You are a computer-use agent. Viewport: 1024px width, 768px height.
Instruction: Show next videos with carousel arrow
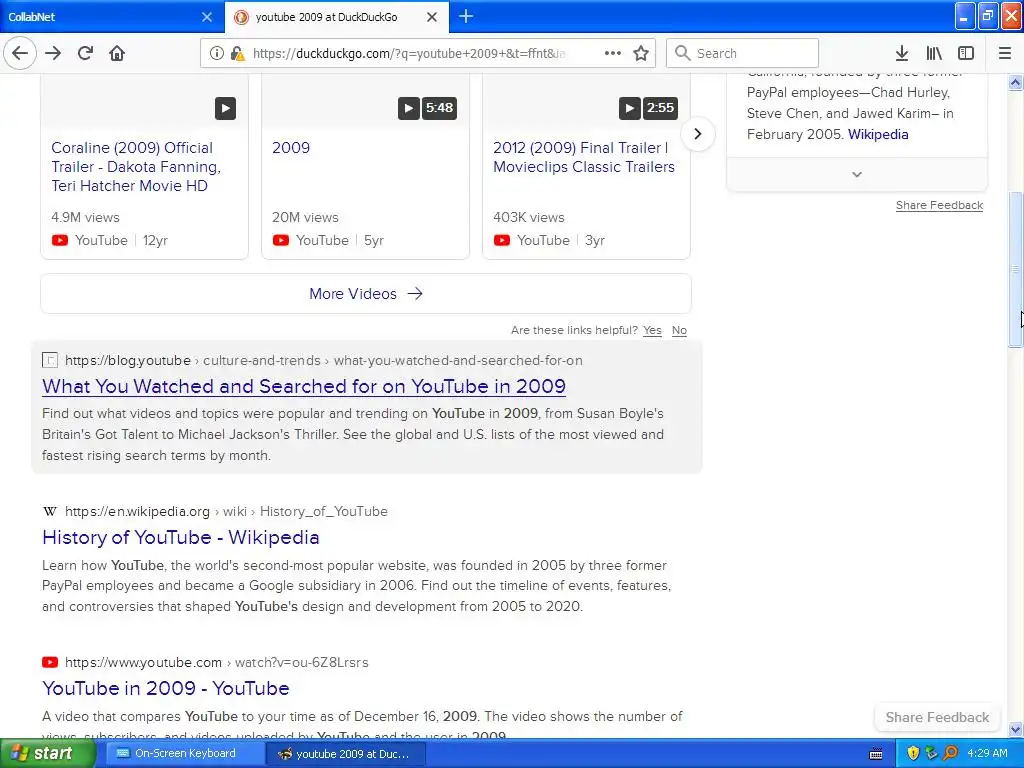(x=697, y=134)
